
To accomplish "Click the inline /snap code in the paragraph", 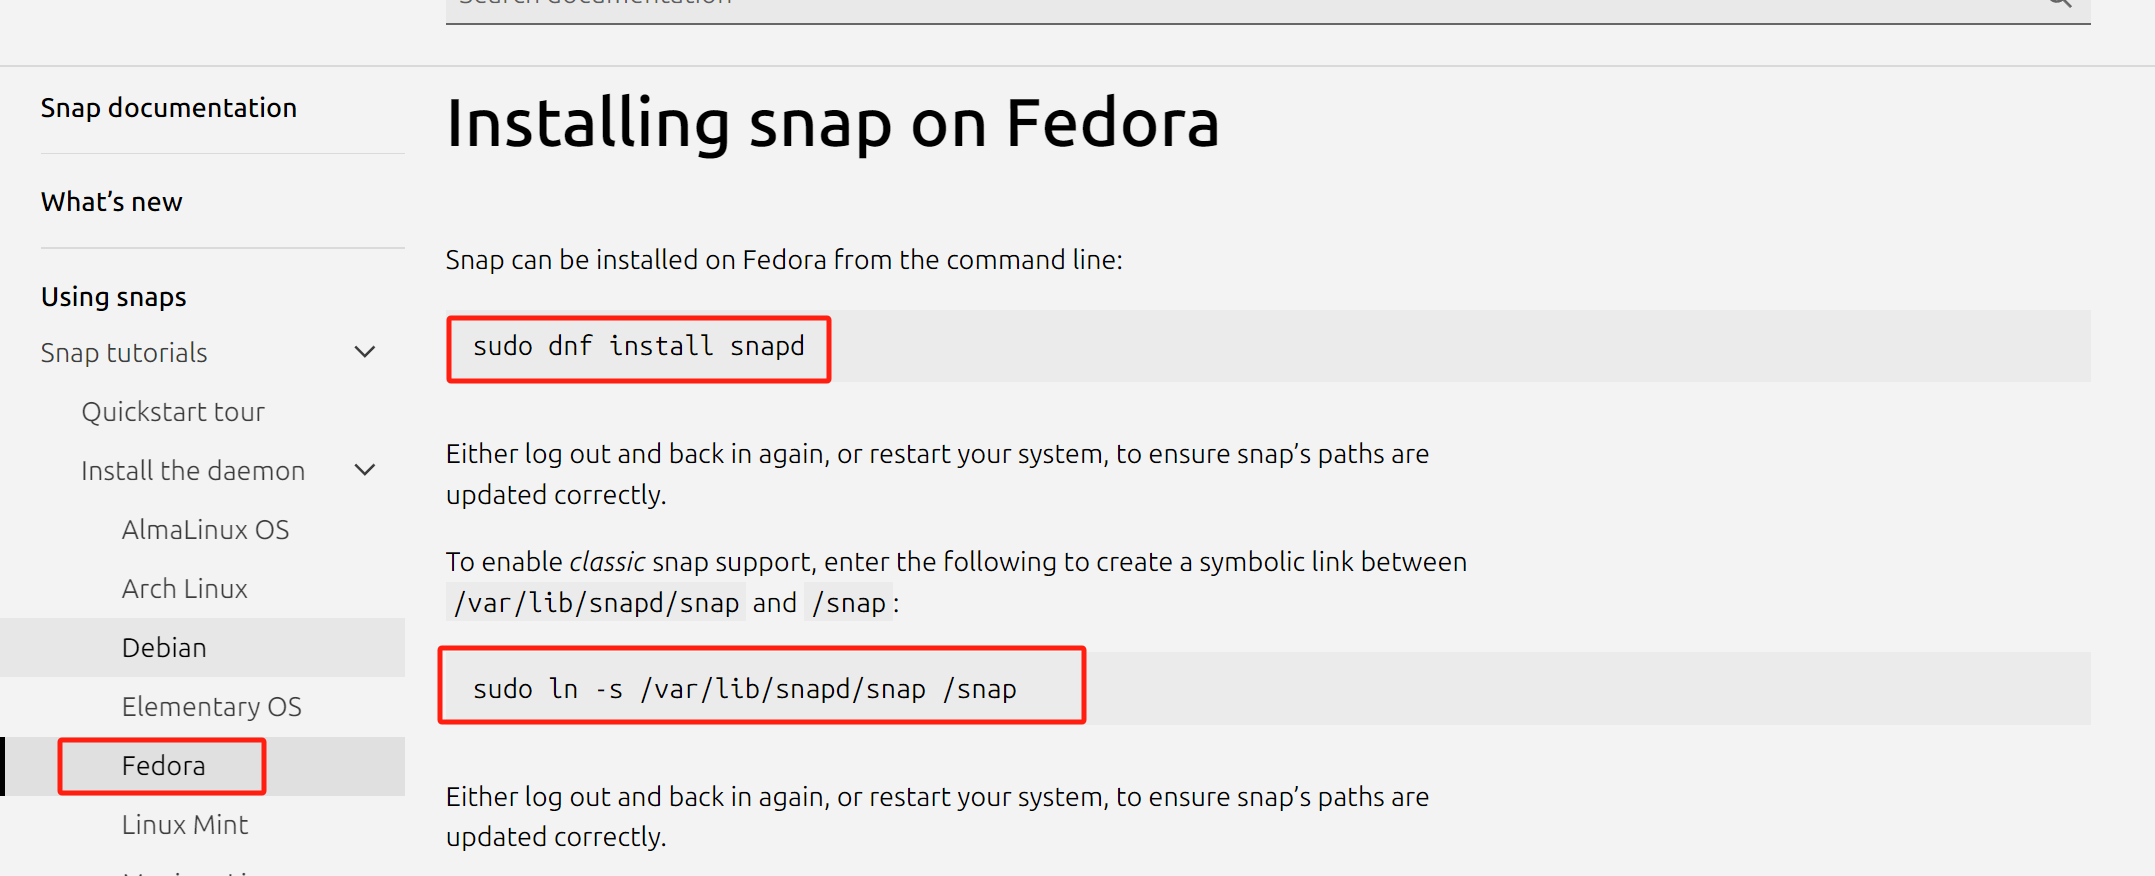I will [x=849, y=603].
